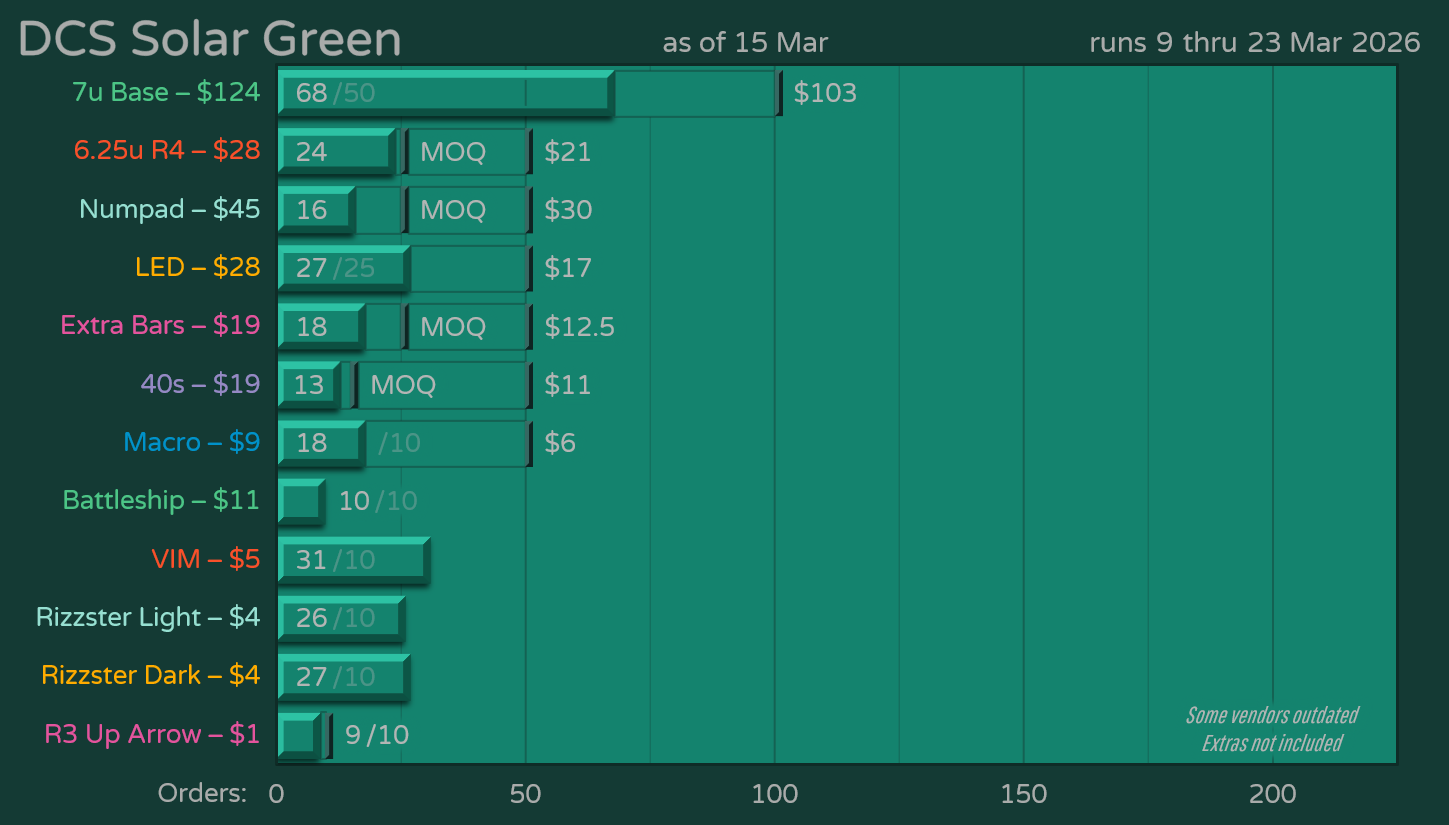This screenshot has height=825, width=1449.
Task: Click the $6 price in Macro row
Action: pyautogui.click(x=560, y=443)
